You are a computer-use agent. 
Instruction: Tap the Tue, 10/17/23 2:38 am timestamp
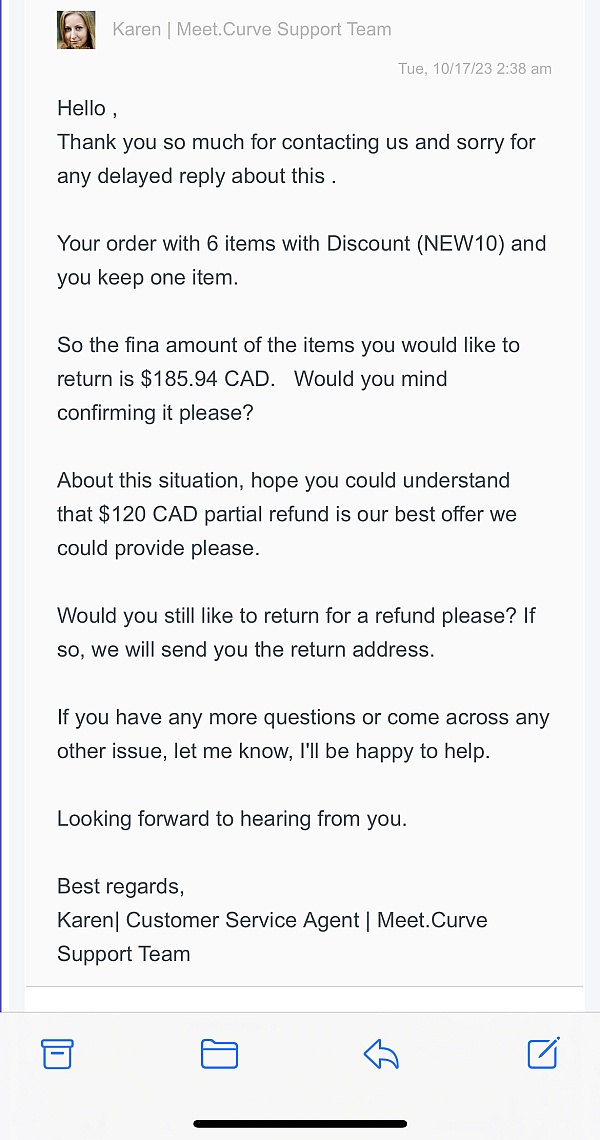474,69
